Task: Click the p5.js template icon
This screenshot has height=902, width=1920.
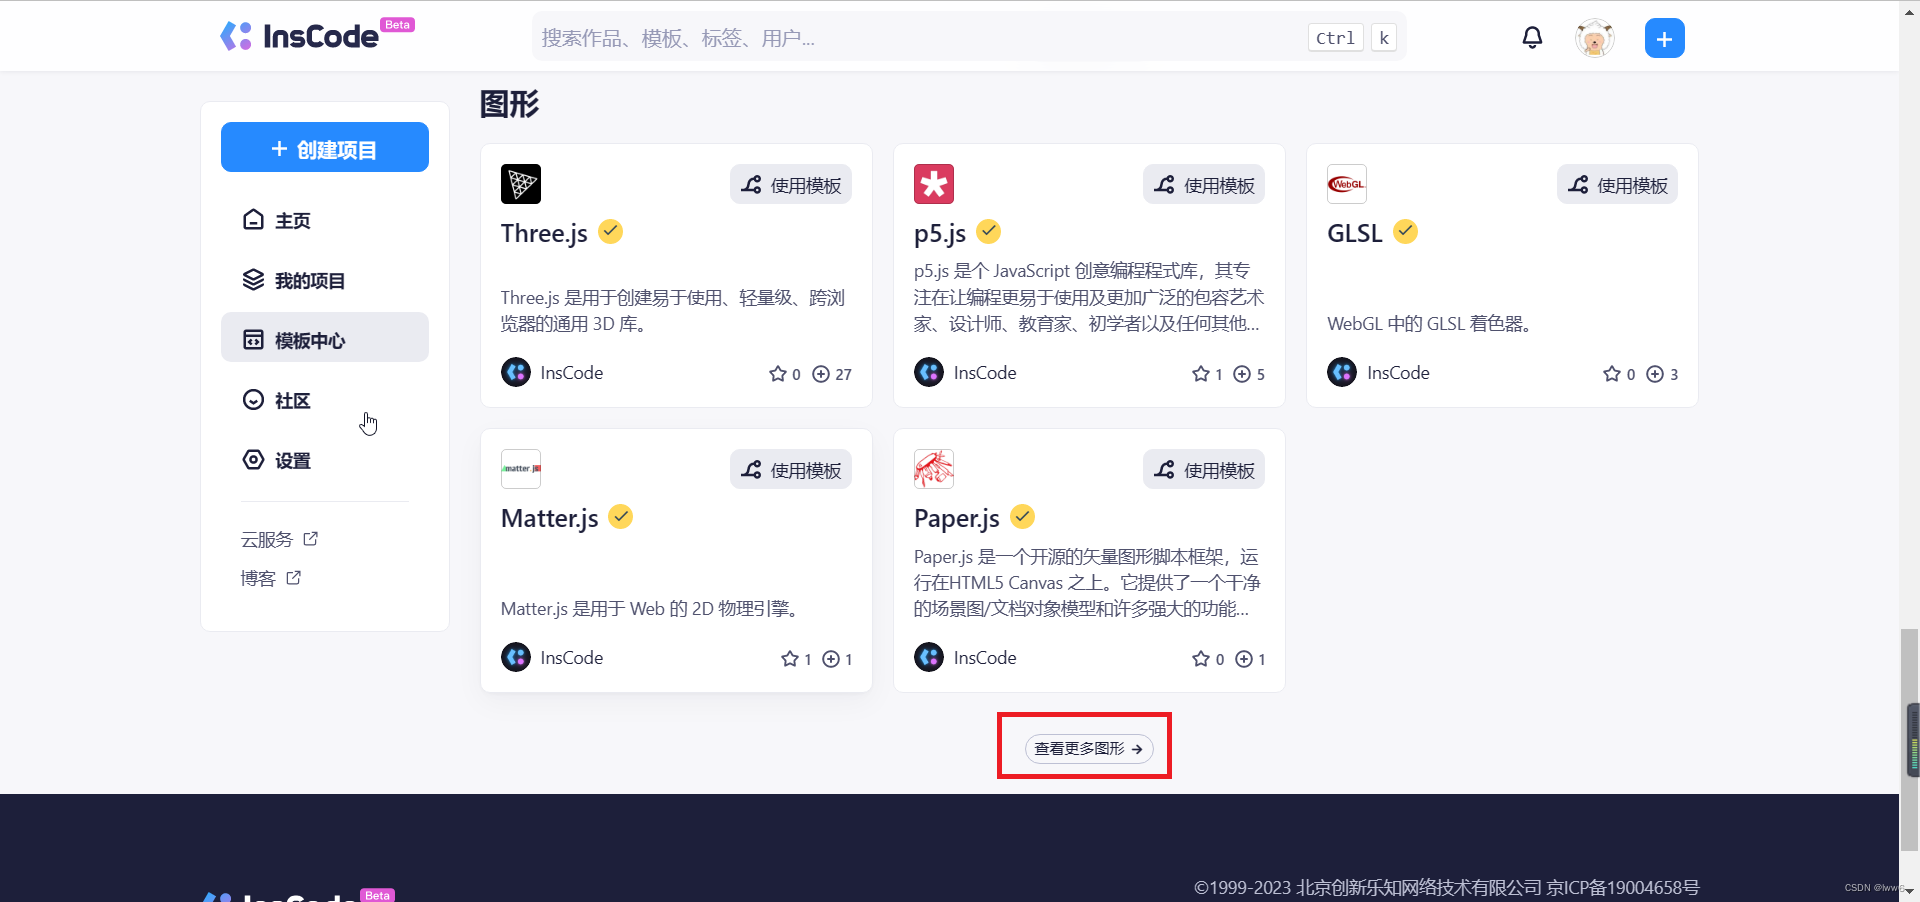Action: (934, 184)
